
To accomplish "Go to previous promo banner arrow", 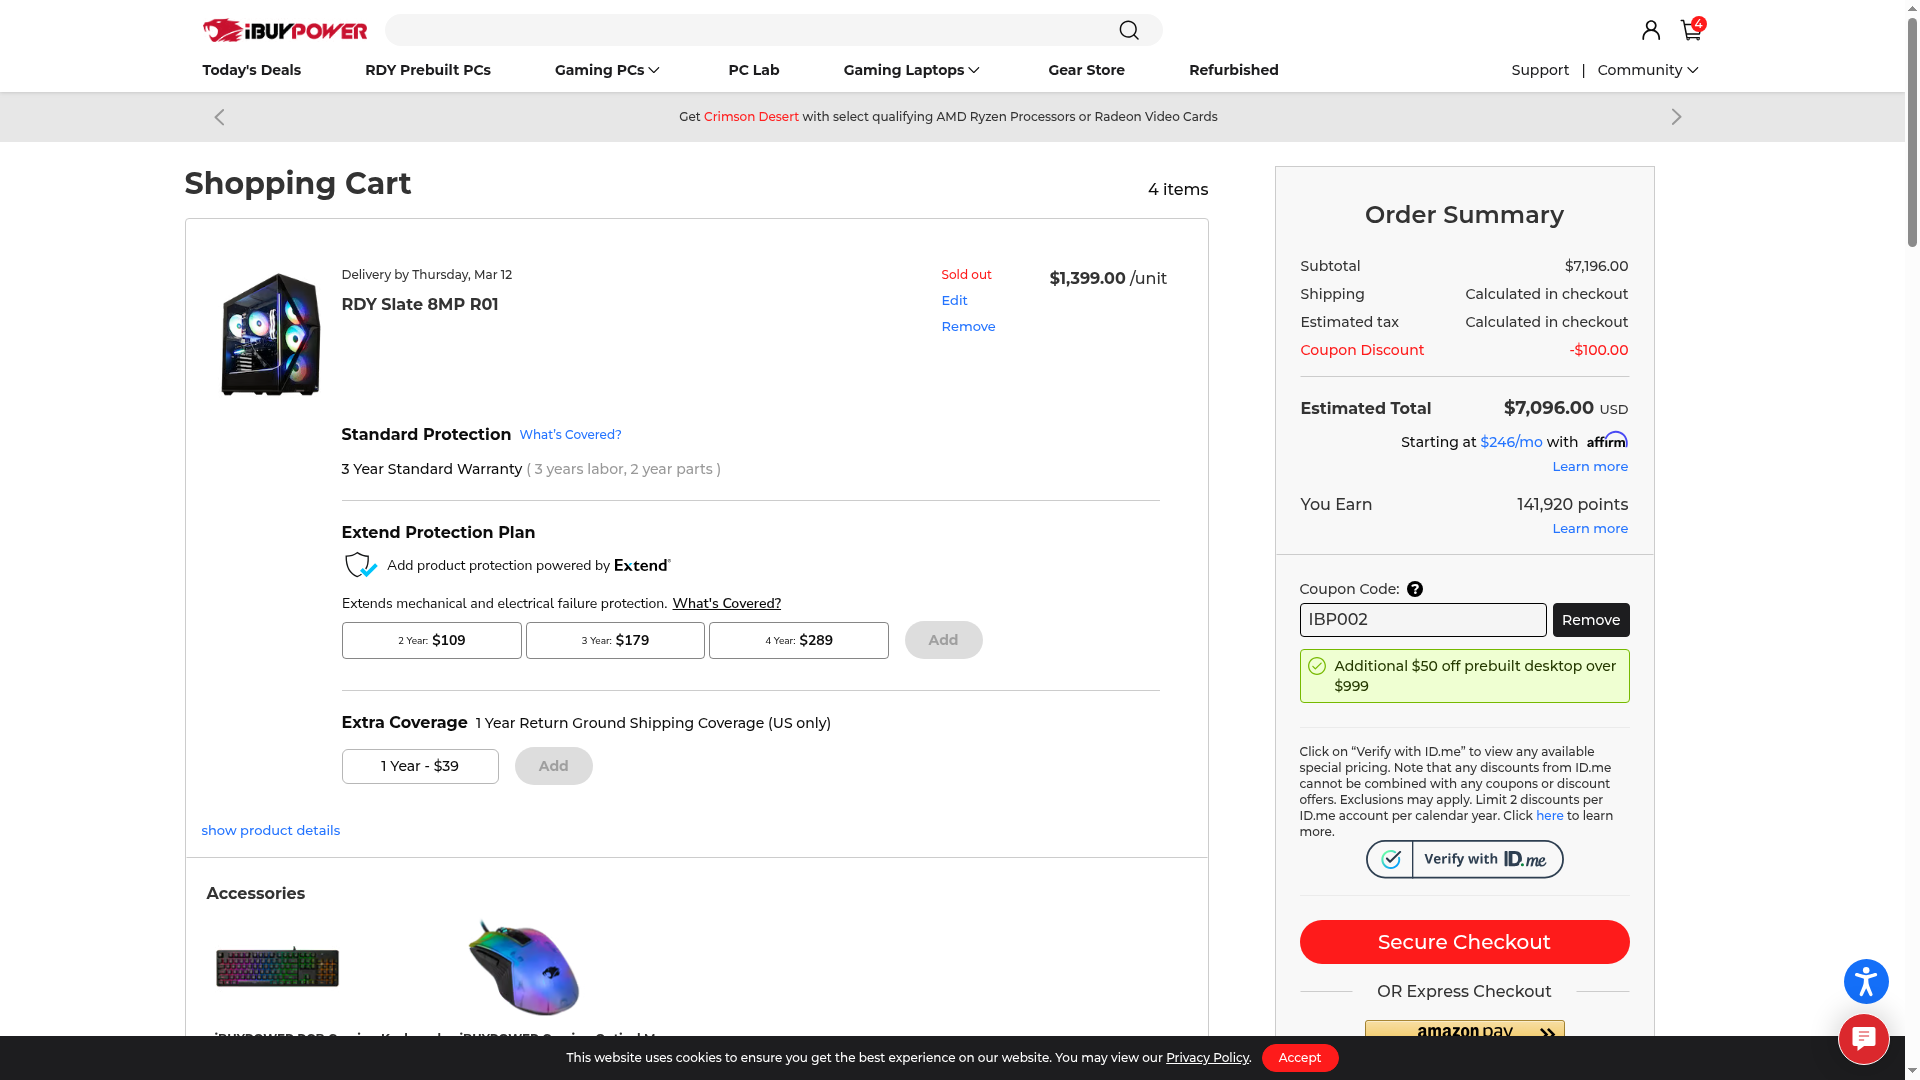I will [x=220, y=117].
